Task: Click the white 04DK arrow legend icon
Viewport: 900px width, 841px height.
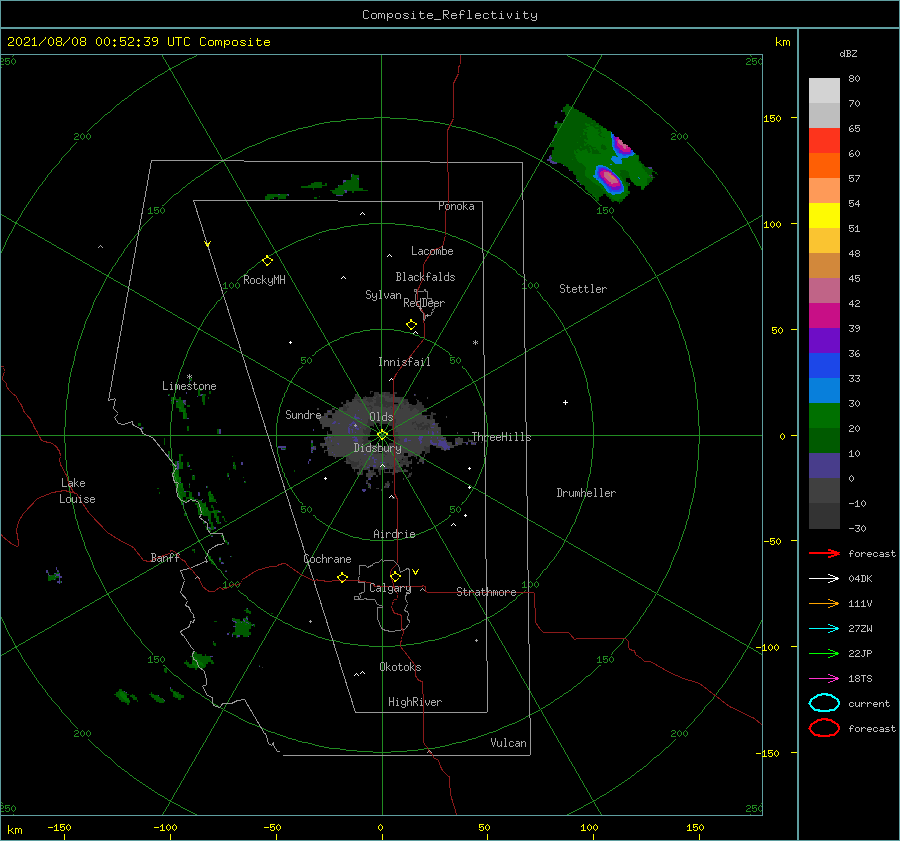Action: click(824, 579)
